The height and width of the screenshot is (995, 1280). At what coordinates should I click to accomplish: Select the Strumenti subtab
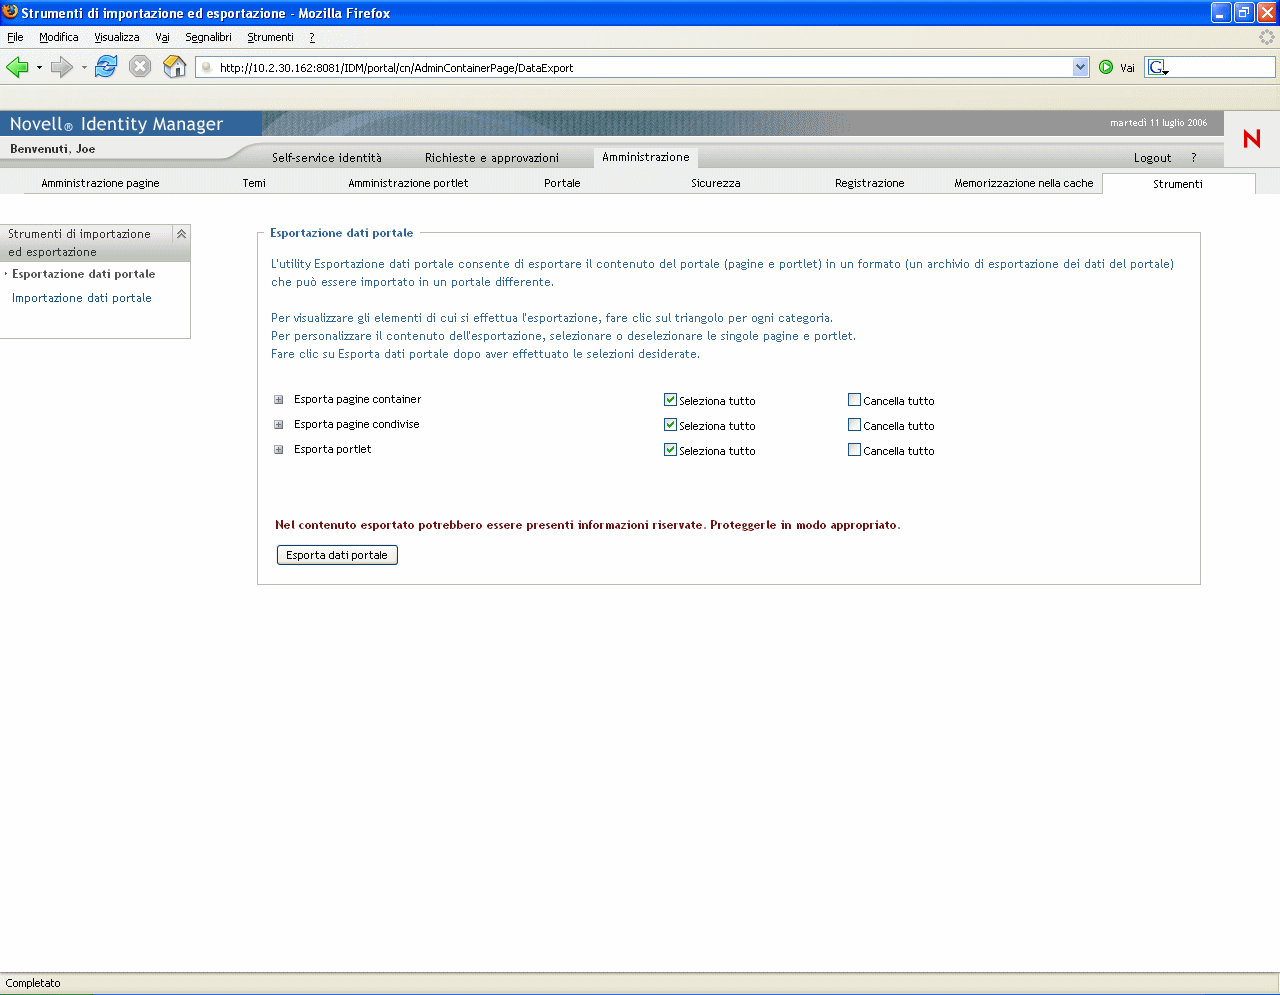point(1178,184)
